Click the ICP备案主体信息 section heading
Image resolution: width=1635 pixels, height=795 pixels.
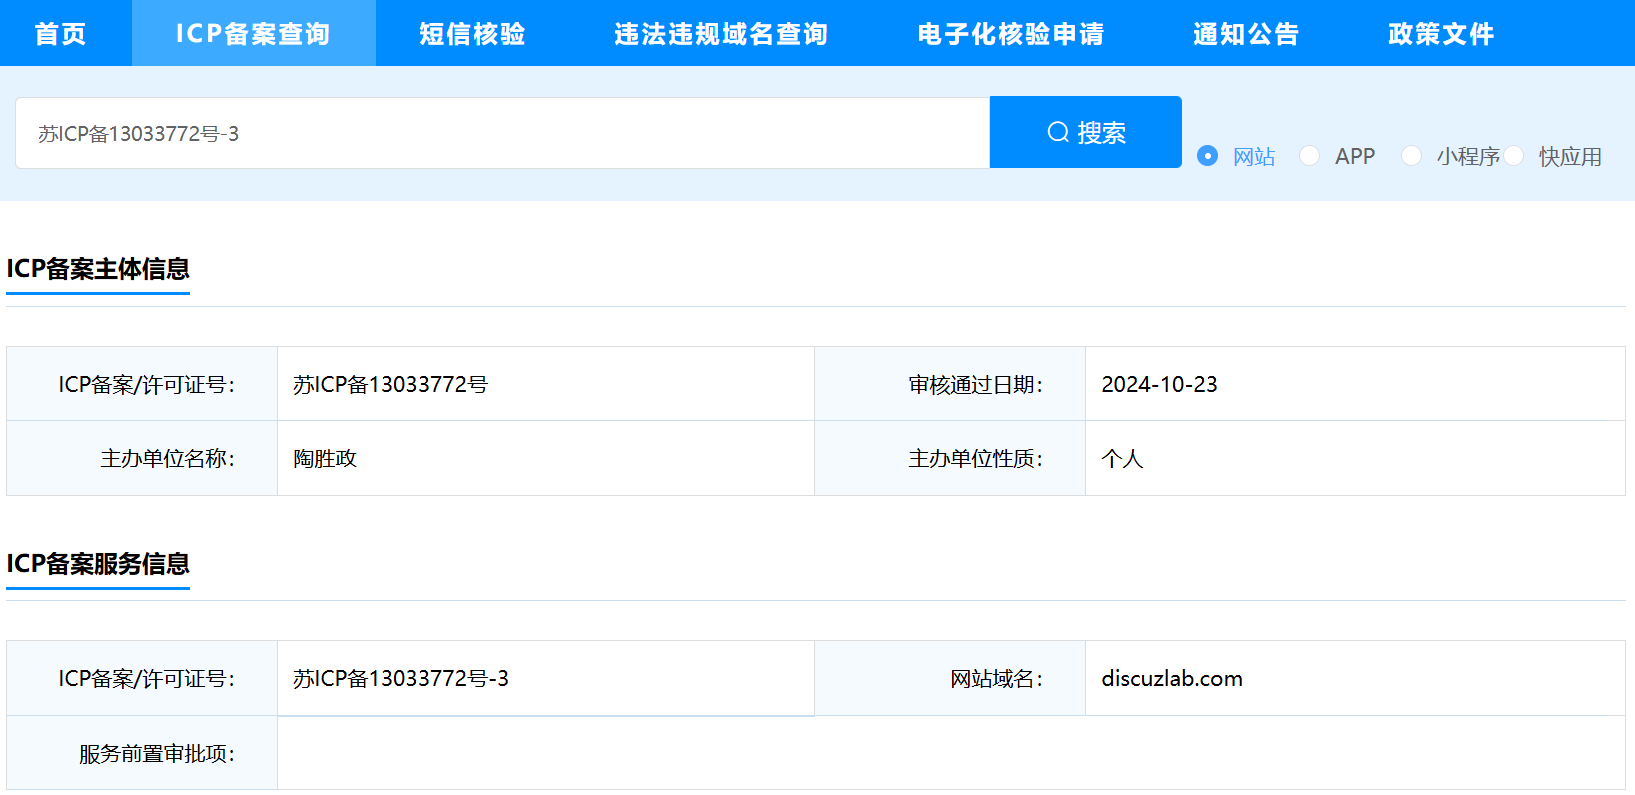point(98,269)
